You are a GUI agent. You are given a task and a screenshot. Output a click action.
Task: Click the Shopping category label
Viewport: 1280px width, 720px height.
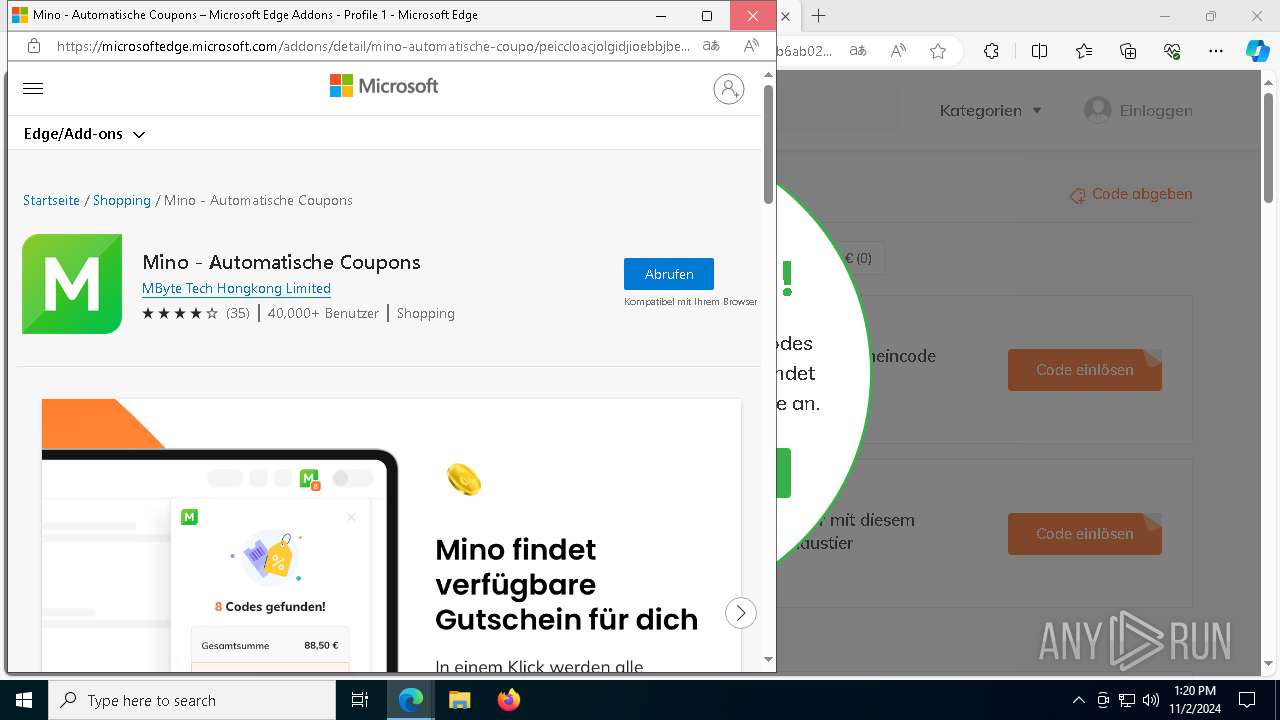click(426, 313)
